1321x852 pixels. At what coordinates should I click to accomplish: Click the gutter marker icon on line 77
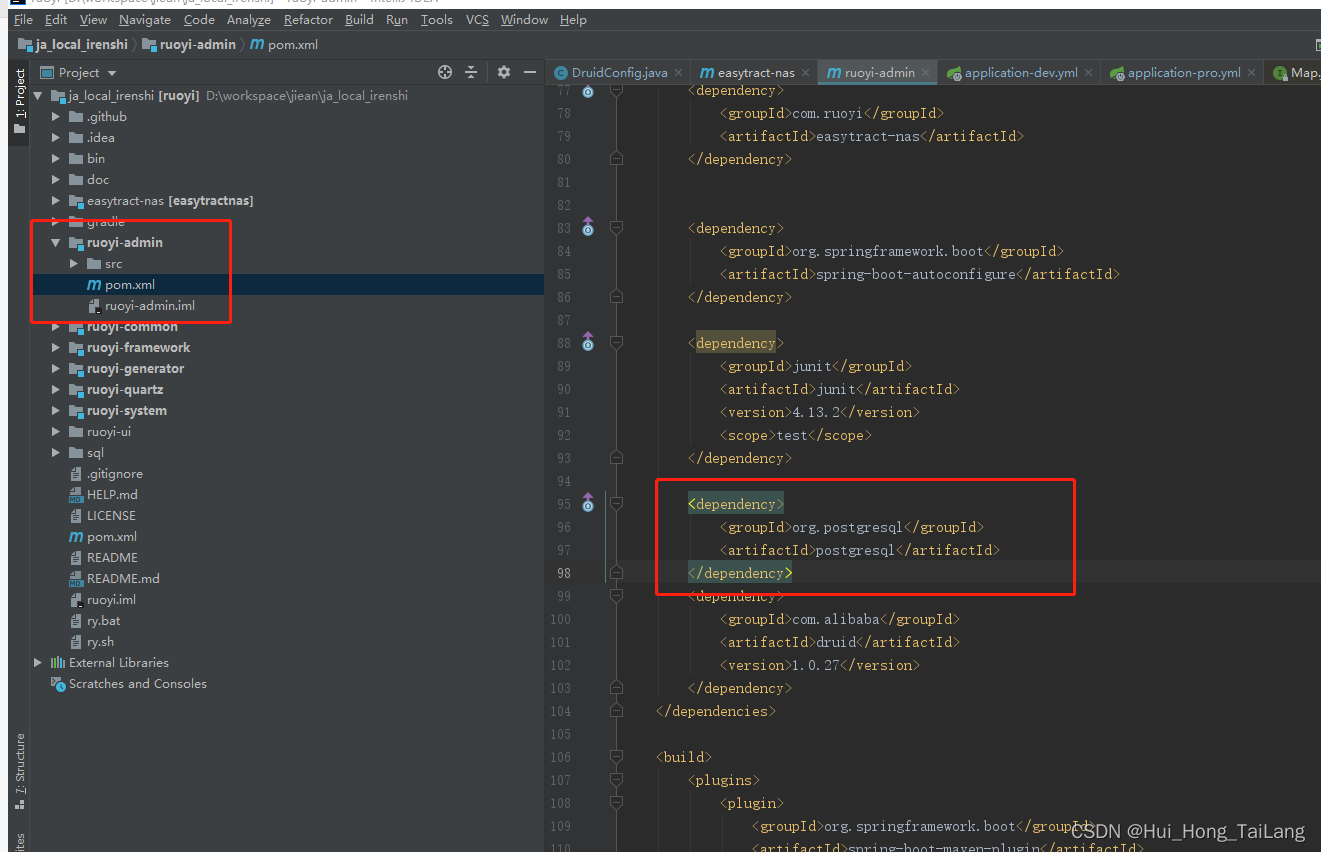pos(588,91)
